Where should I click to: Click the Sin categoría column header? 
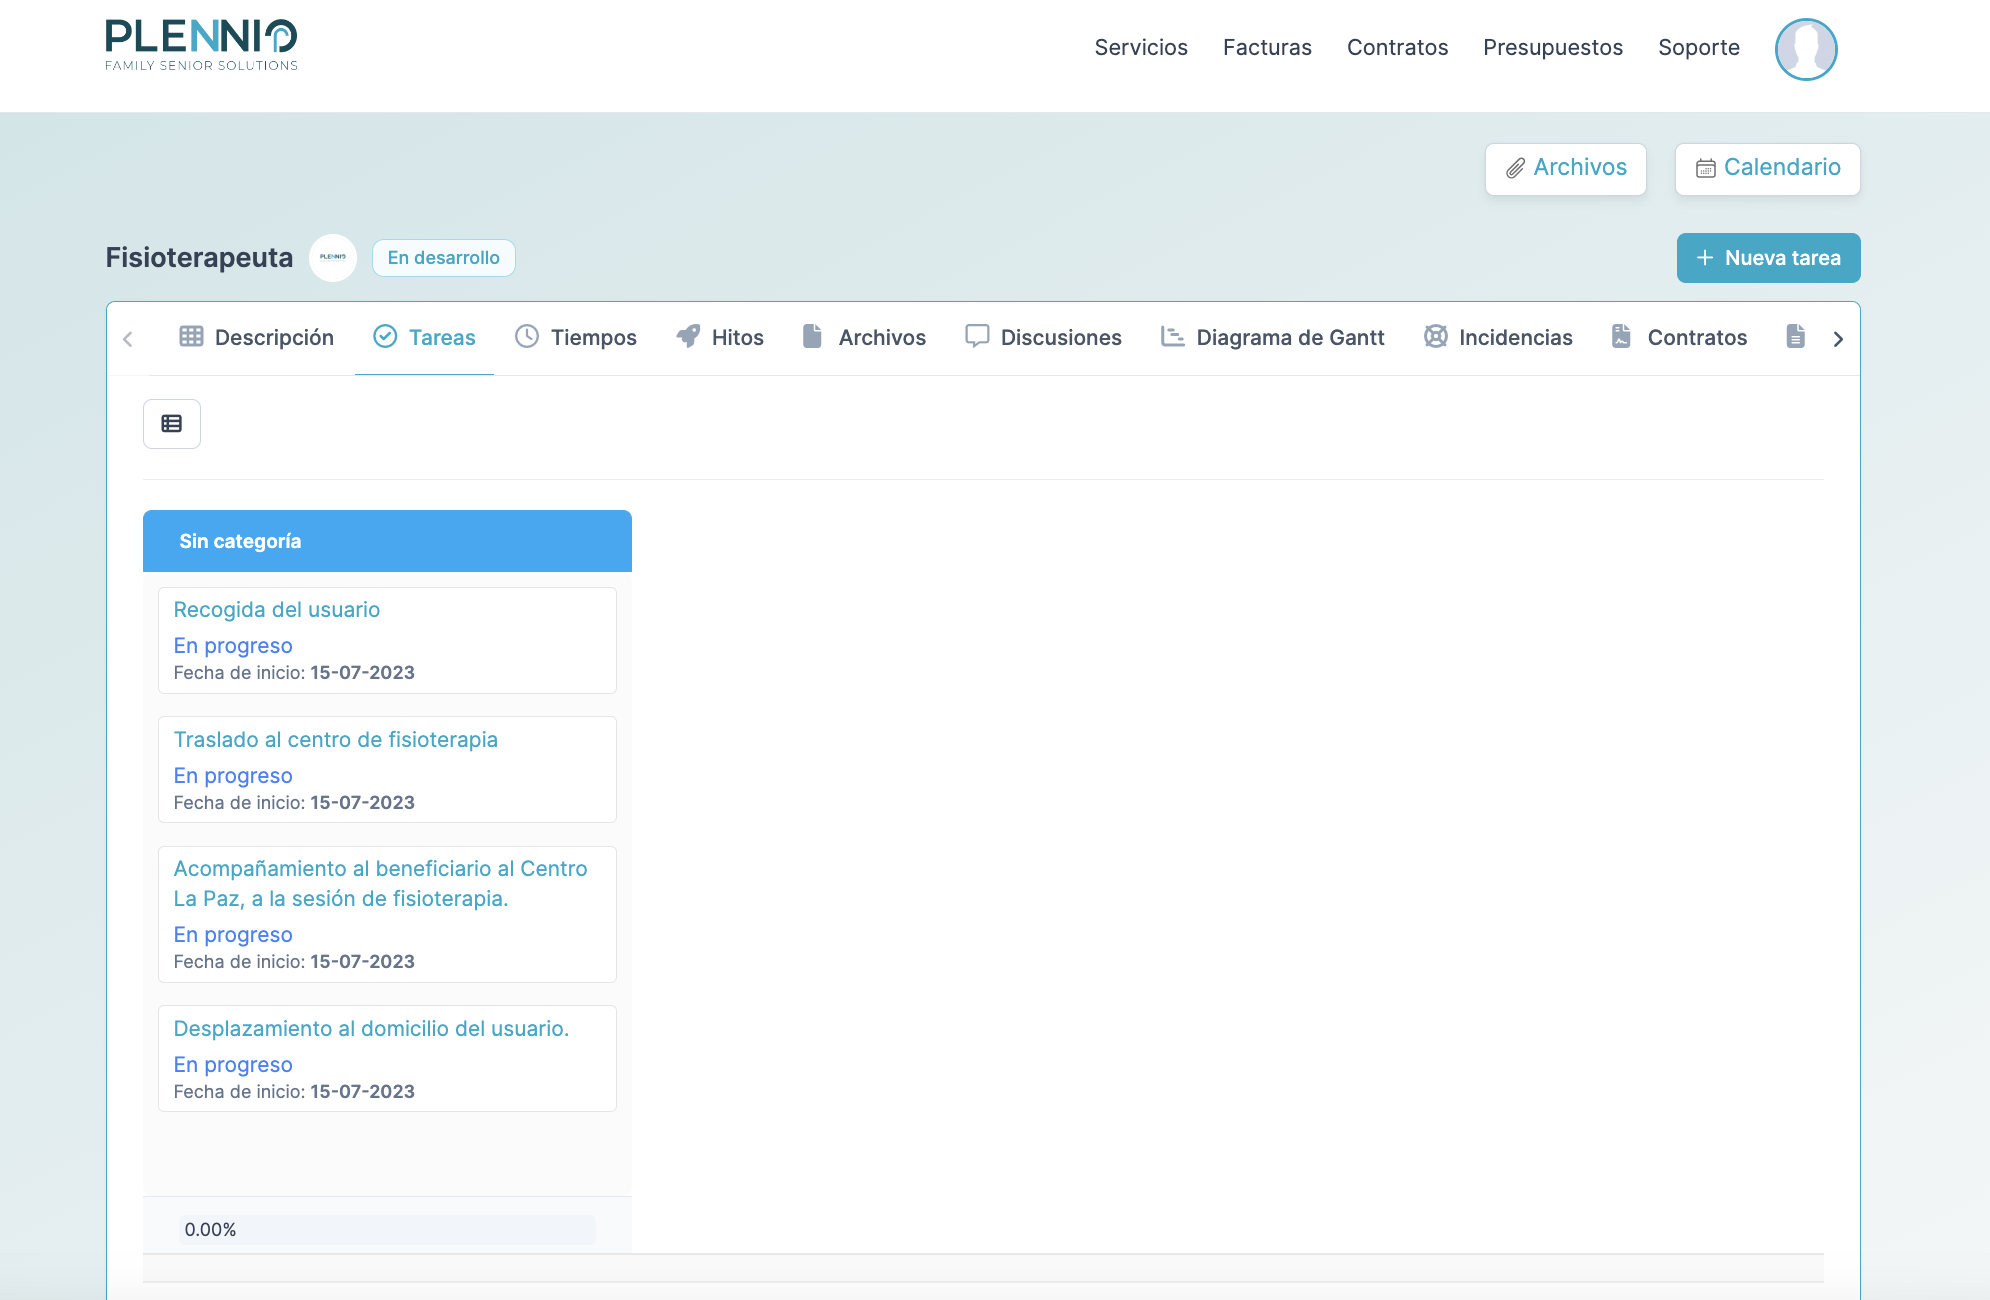(387, 541)
